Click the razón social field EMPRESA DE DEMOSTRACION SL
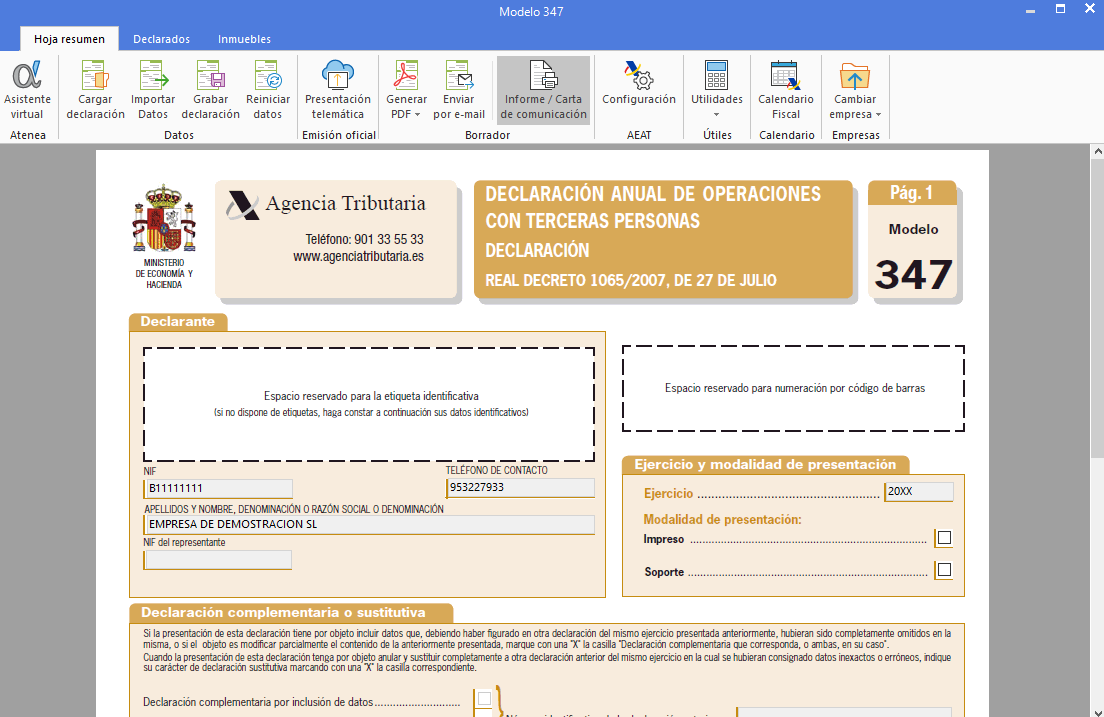 pyautogui.click(x=369, y=524)
